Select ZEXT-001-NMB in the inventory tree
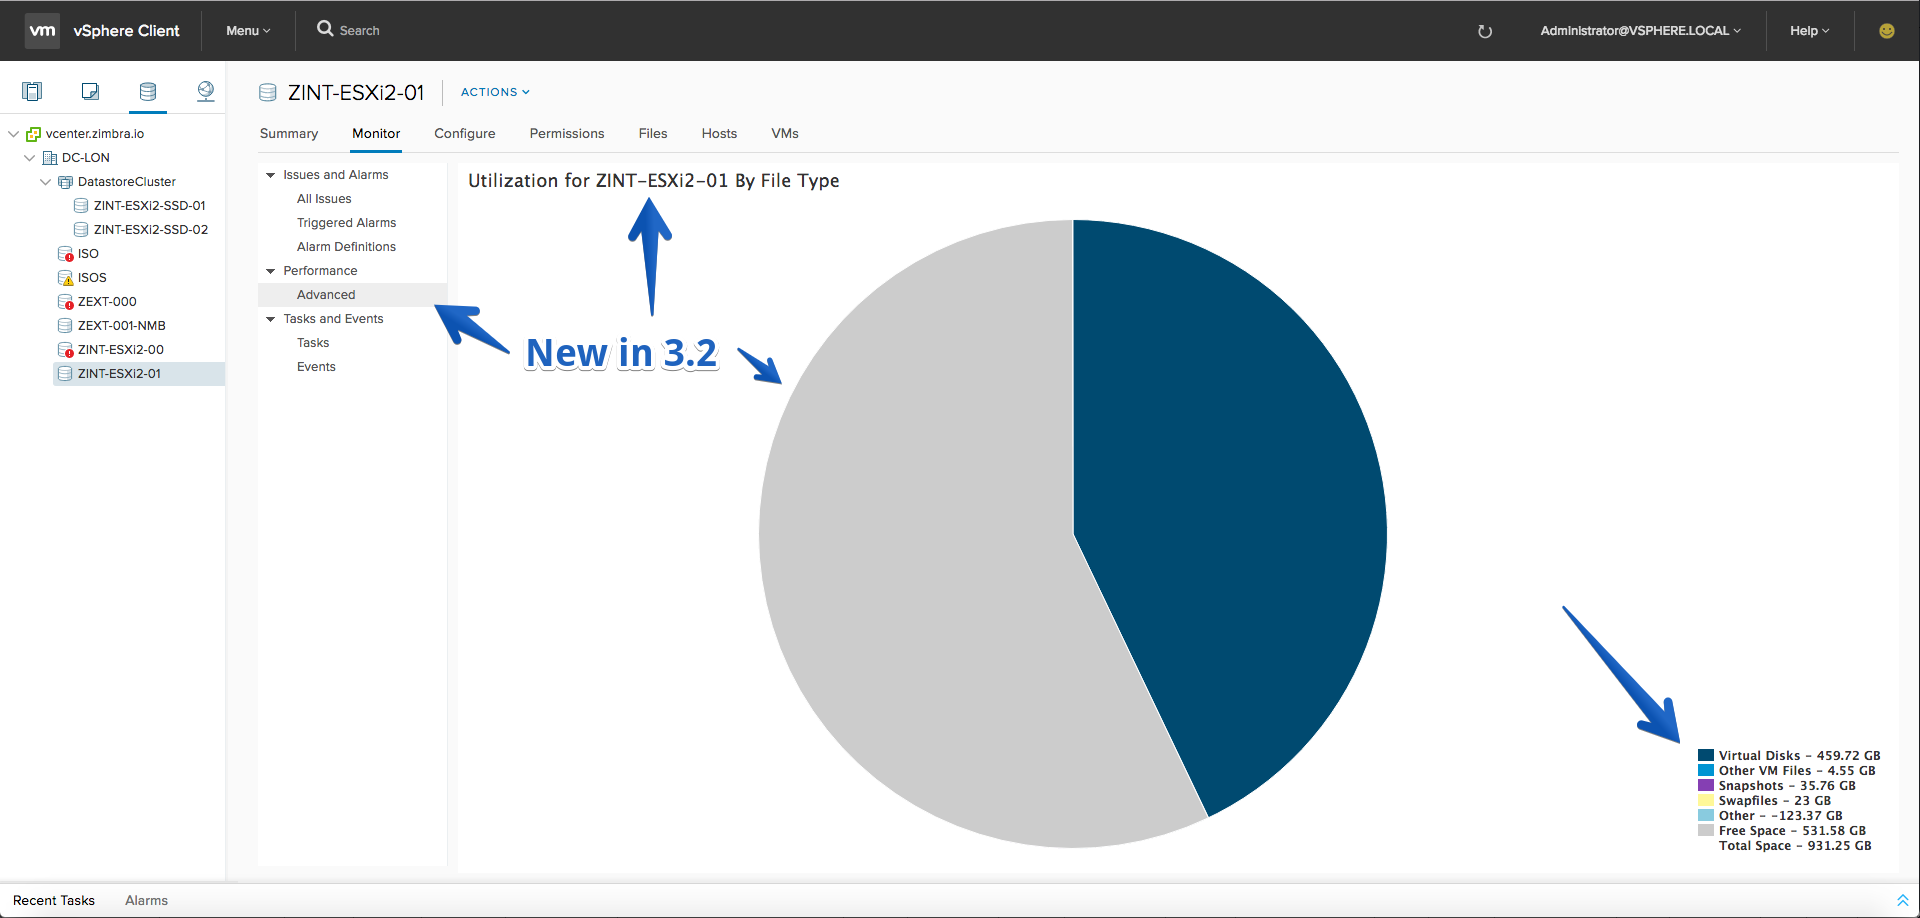 pyautogui.click(x=122, y=326)
